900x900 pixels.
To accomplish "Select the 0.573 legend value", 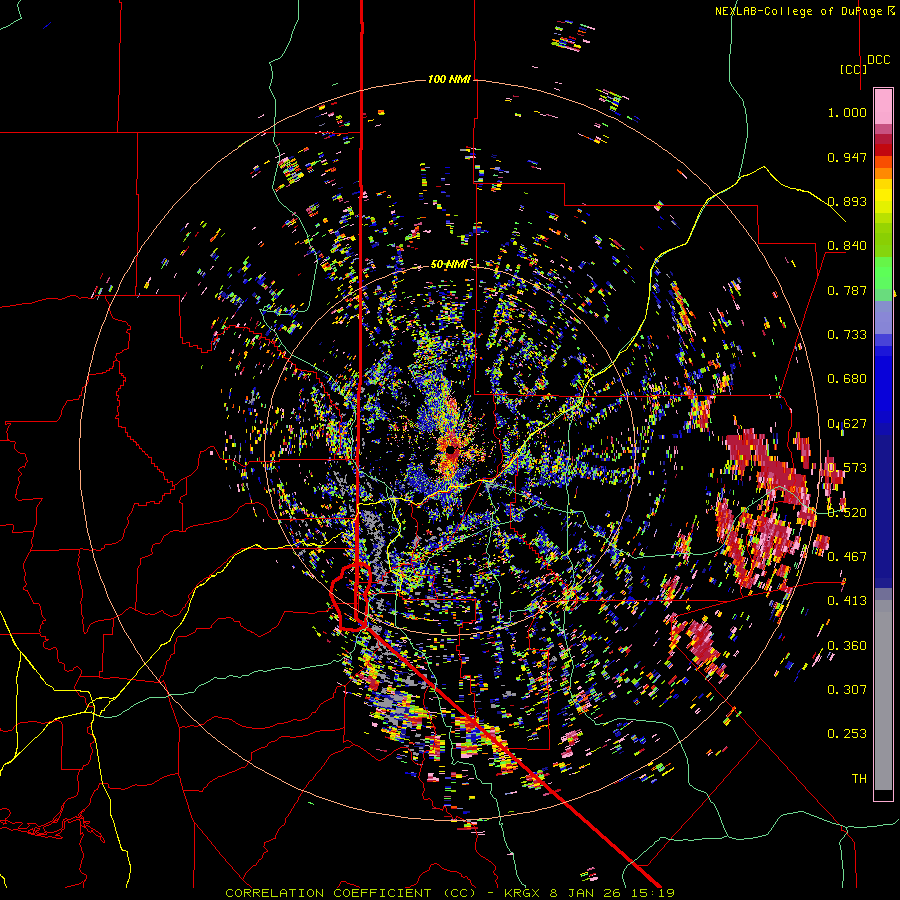I will pyautogui.click(x=847, y=468).
